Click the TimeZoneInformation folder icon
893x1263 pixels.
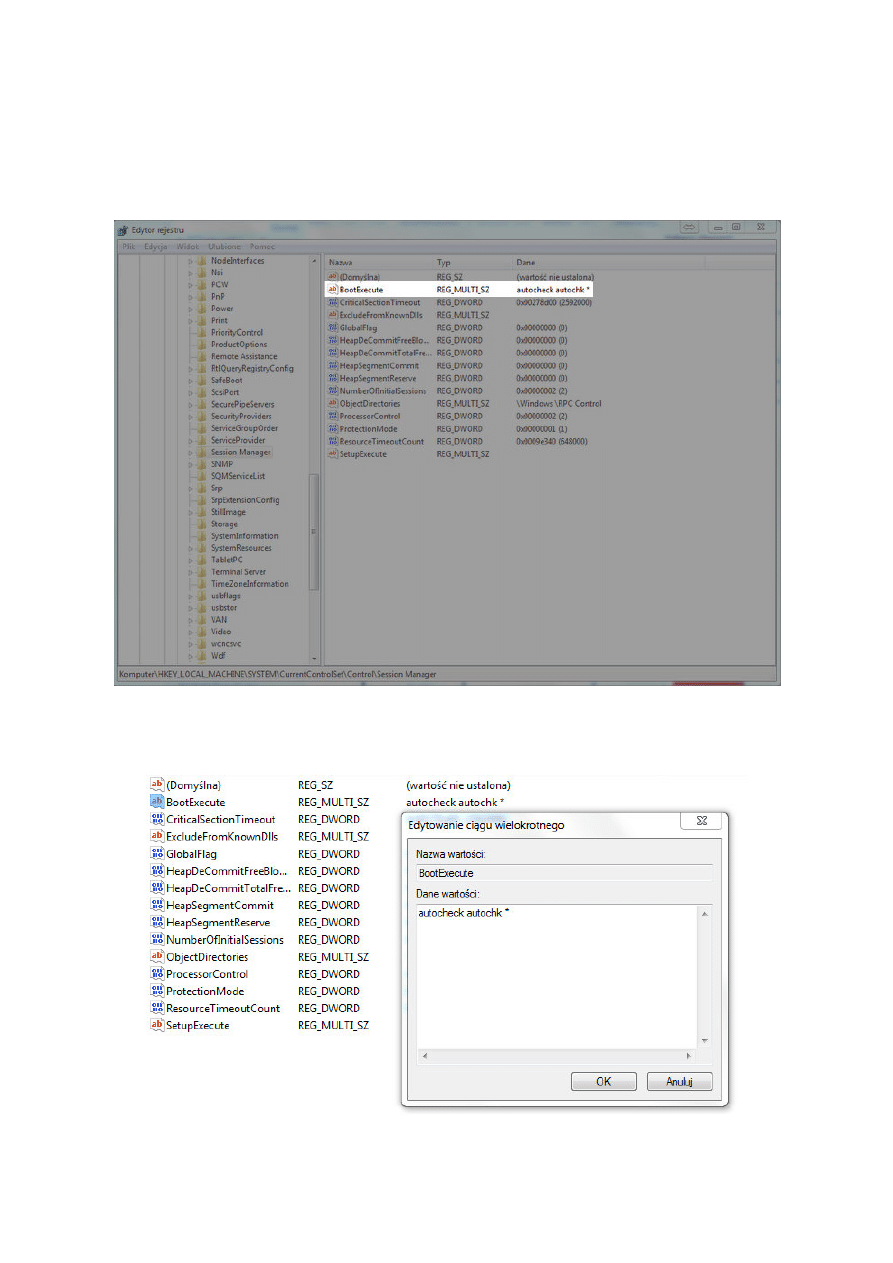point(202,584)
